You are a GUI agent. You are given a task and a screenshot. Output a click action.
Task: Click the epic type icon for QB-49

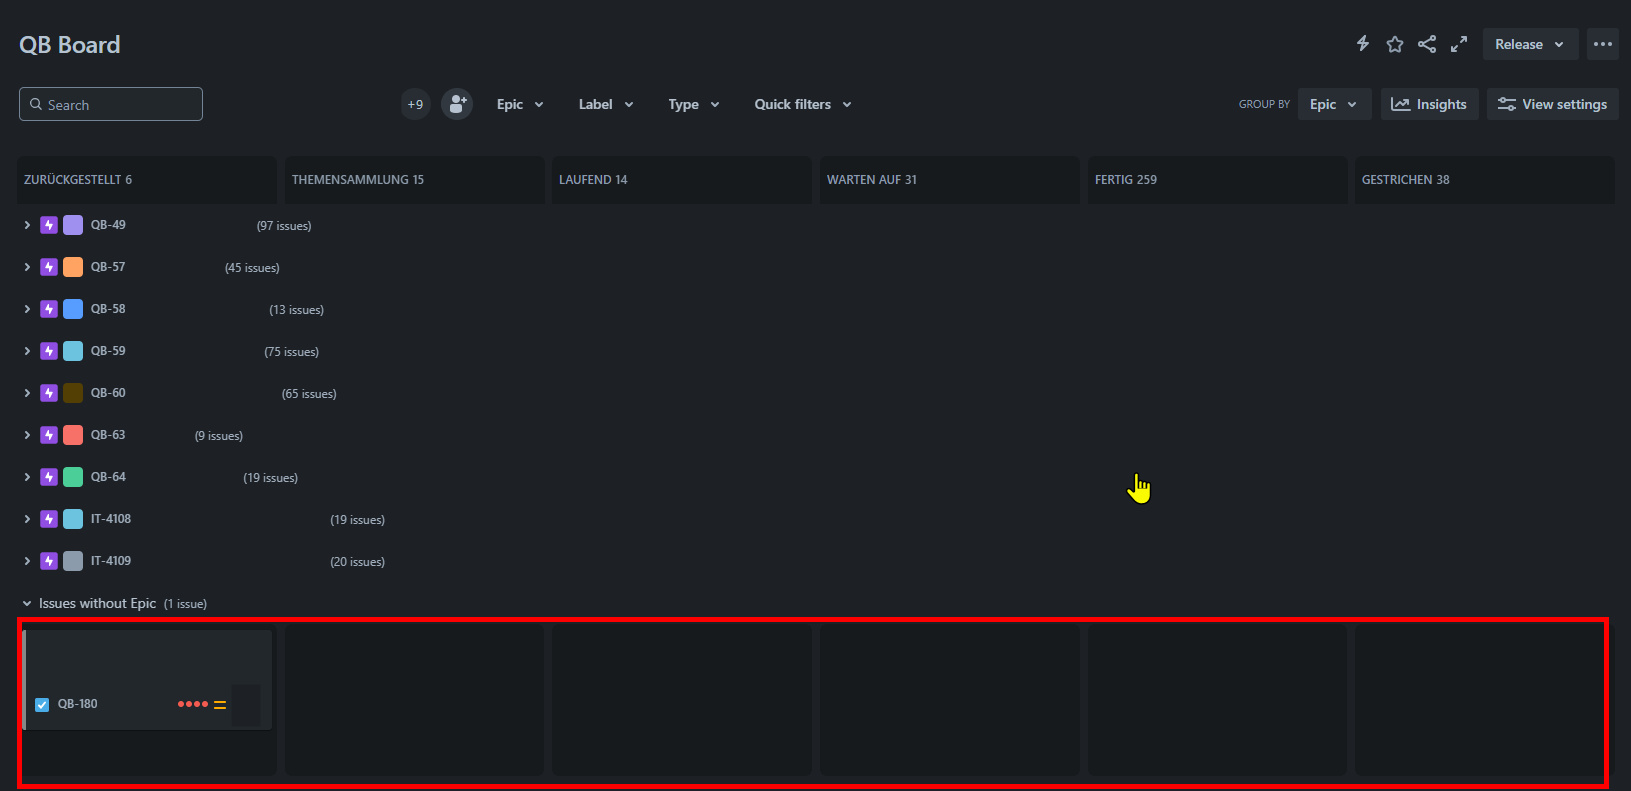(49, 225)
